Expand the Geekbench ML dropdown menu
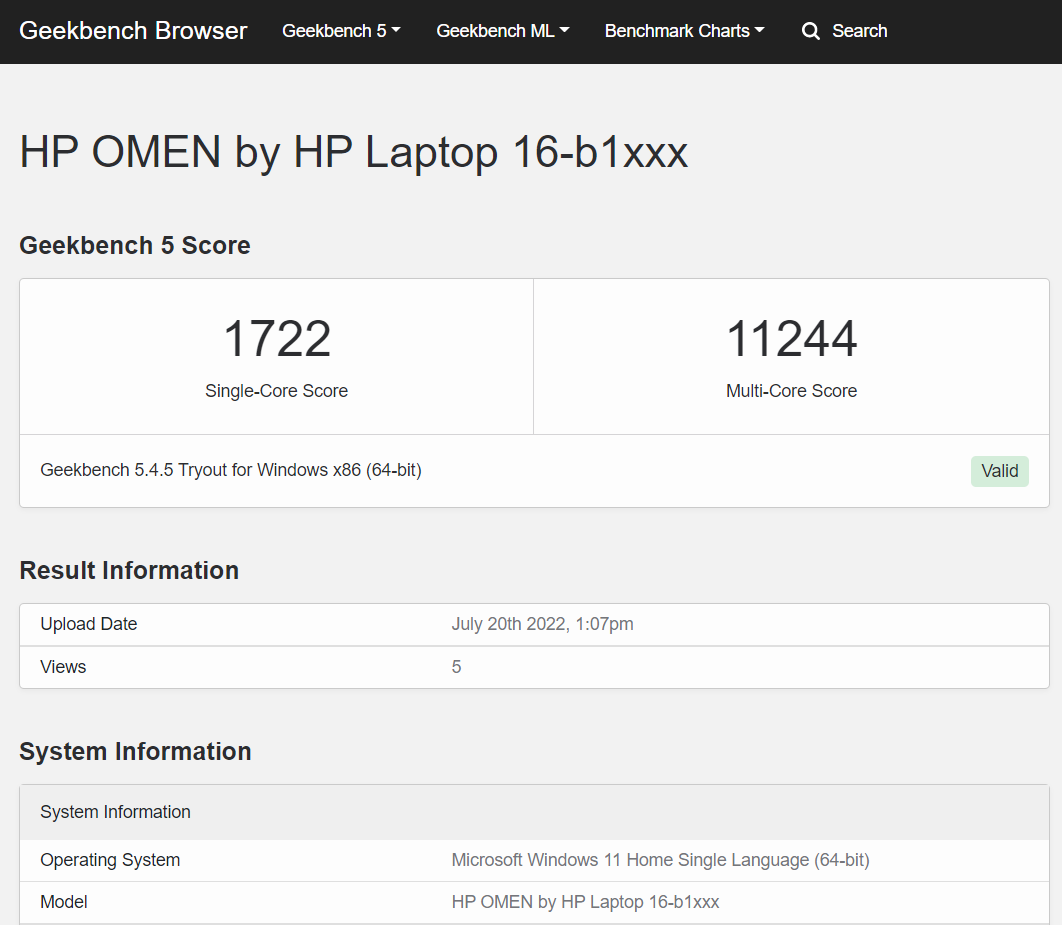This screenshot has width=1062, height=925. pos(503,31)
